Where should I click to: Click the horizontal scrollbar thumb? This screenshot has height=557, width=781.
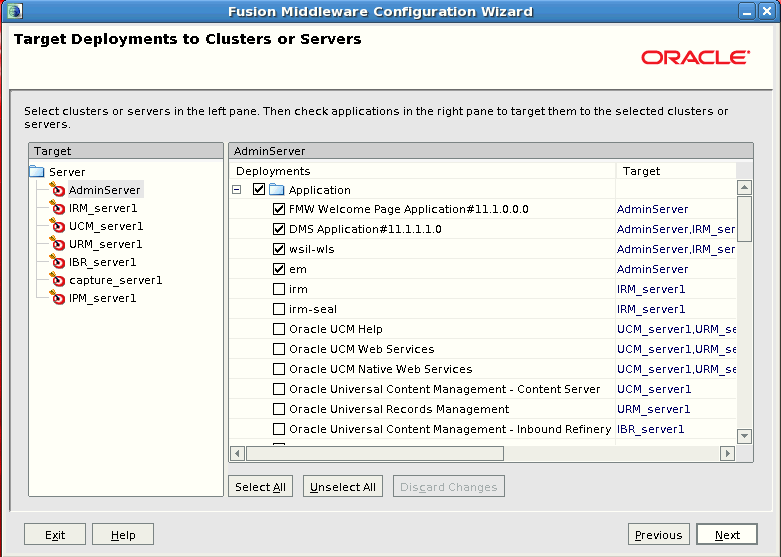click(375, 453)
